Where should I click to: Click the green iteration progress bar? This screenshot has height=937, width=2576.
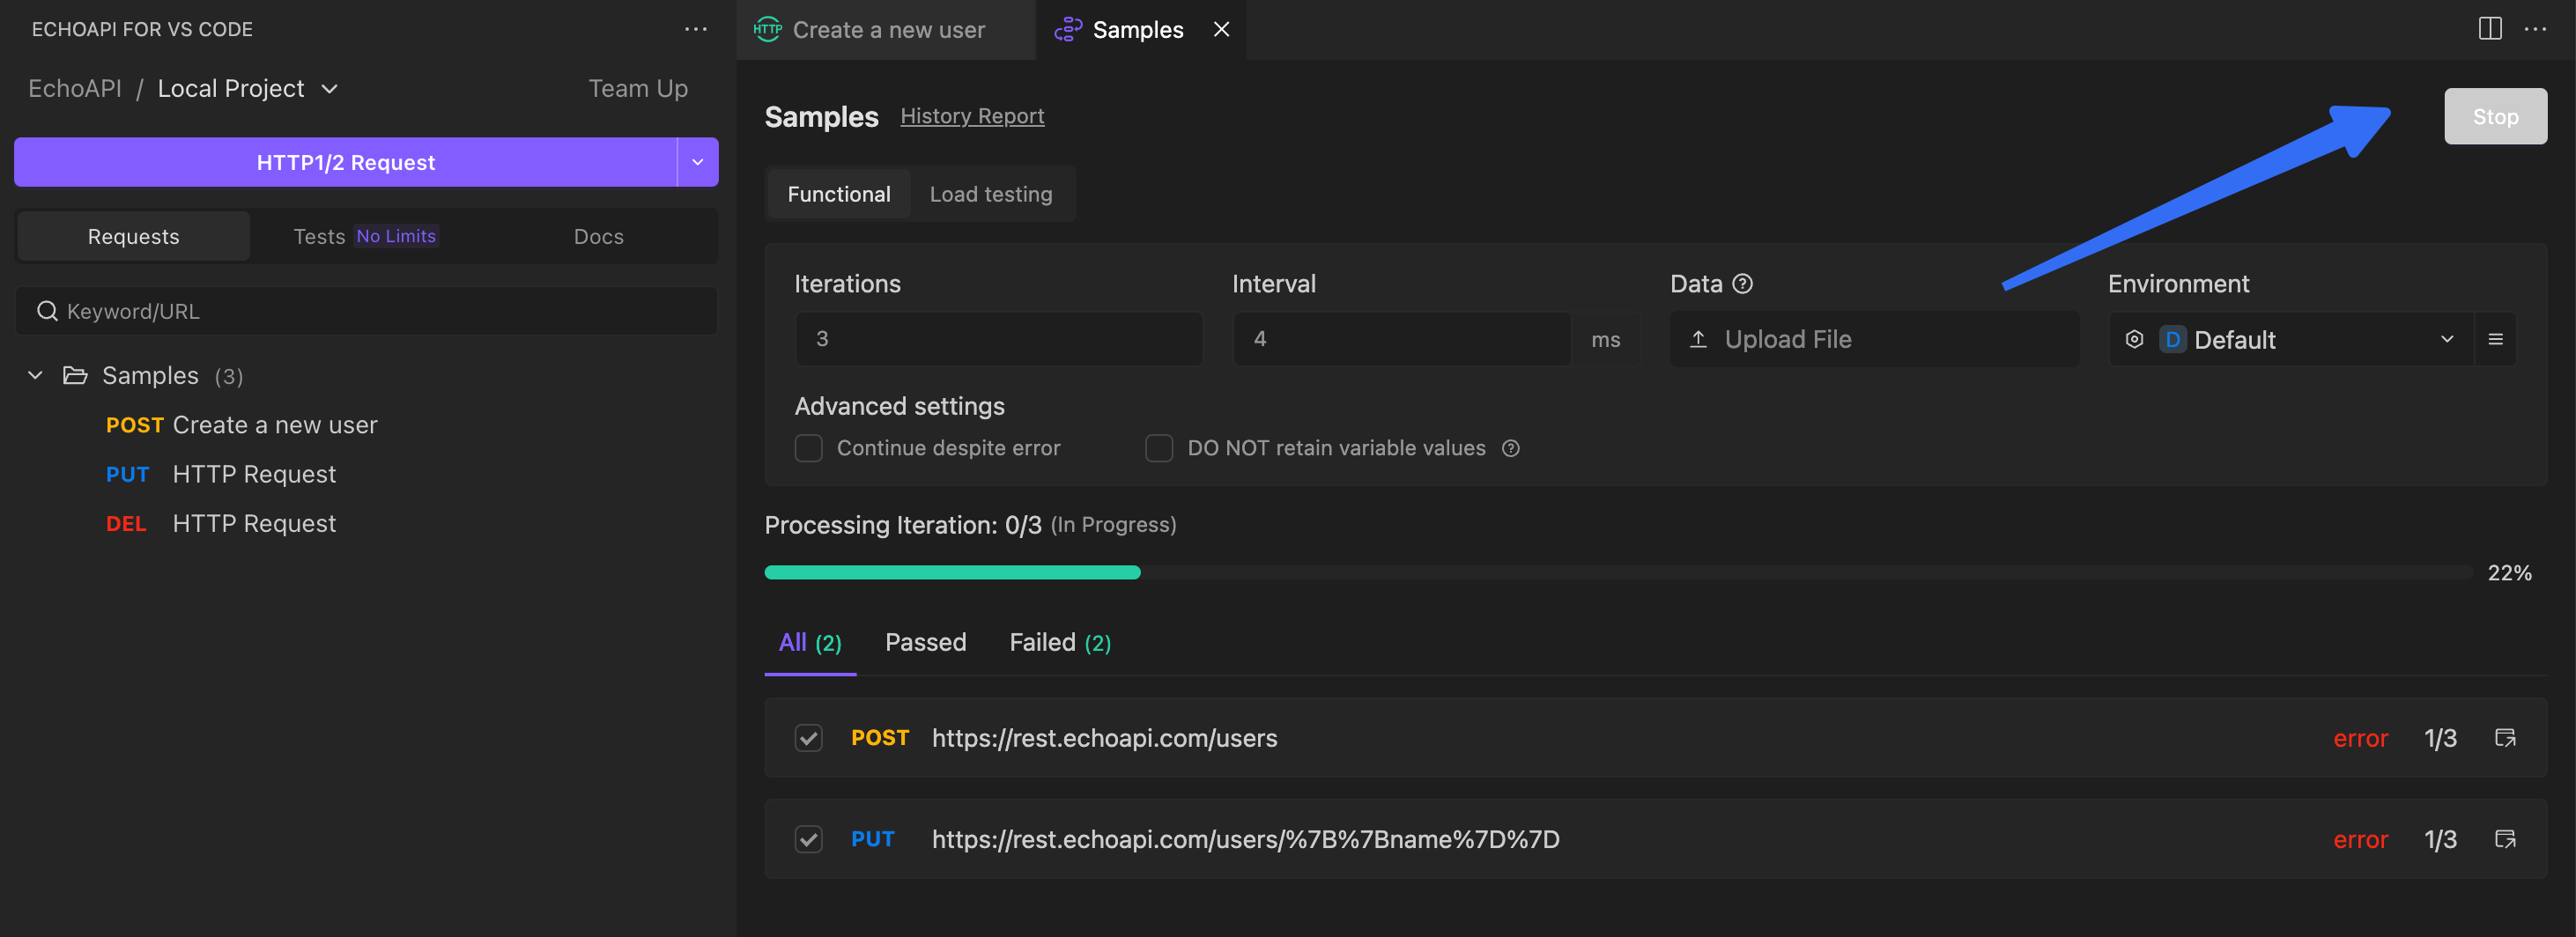tap(952, 572)
